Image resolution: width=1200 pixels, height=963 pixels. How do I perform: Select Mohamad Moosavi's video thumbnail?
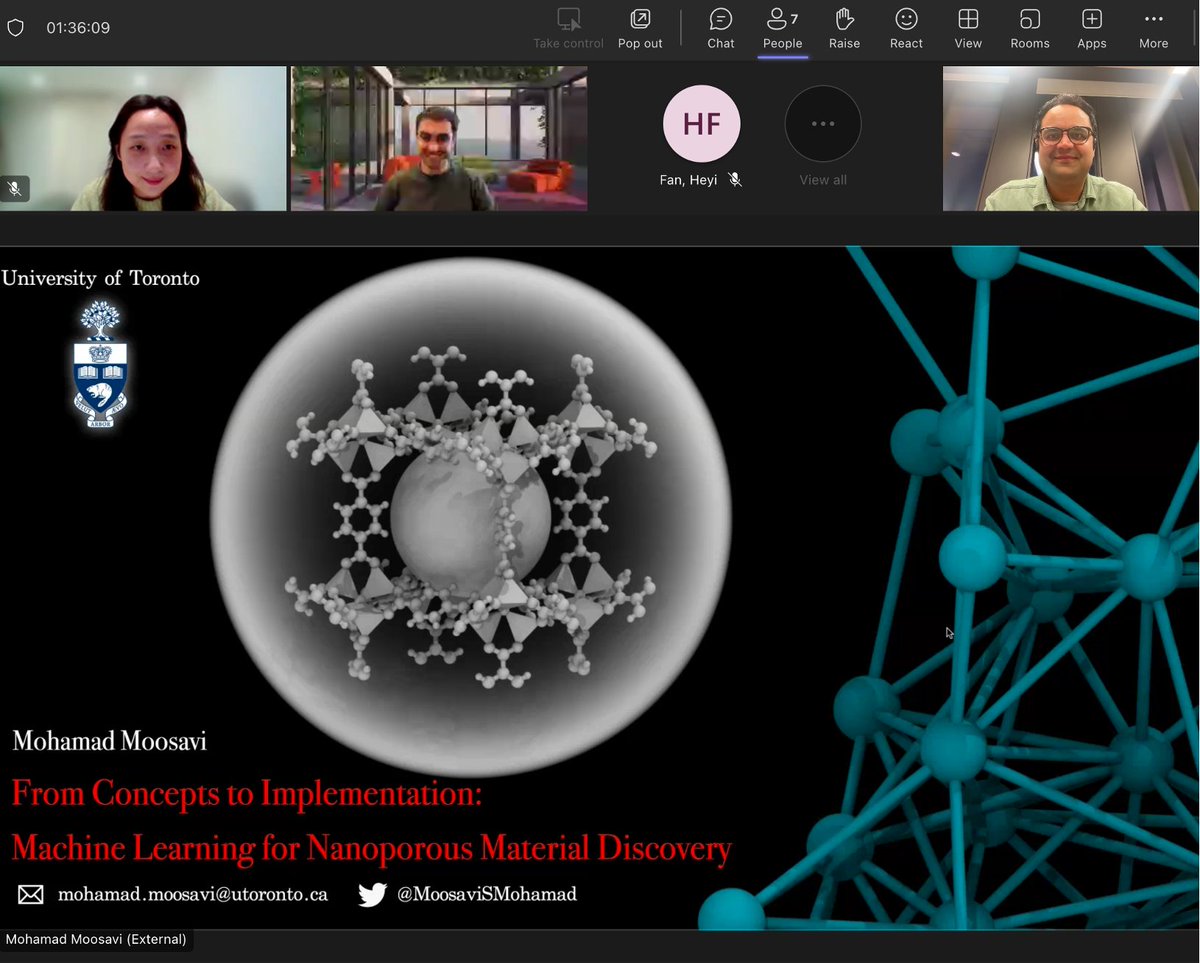(x=1070, y=138)
